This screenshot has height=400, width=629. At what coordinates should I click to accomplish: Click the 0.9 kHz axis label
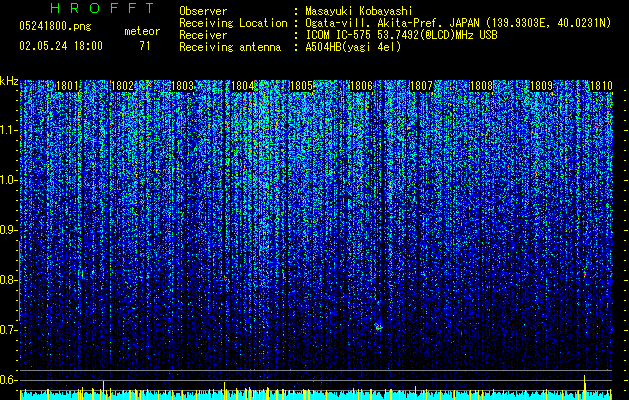click(x=8, y=230)
